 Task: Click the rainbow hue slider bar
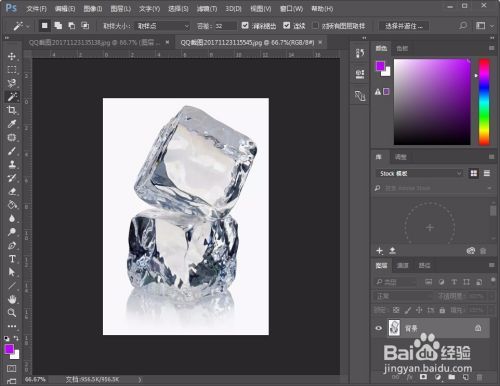click(x=484, y=102)
